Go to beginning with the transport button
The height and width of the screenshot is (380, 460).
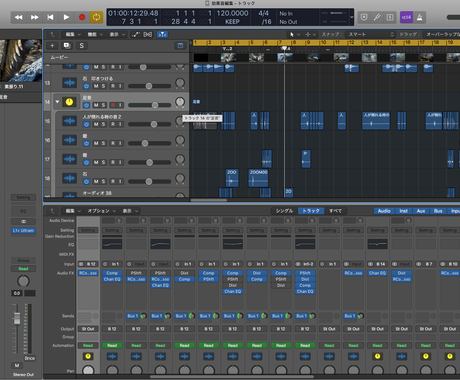pos(50,17)
